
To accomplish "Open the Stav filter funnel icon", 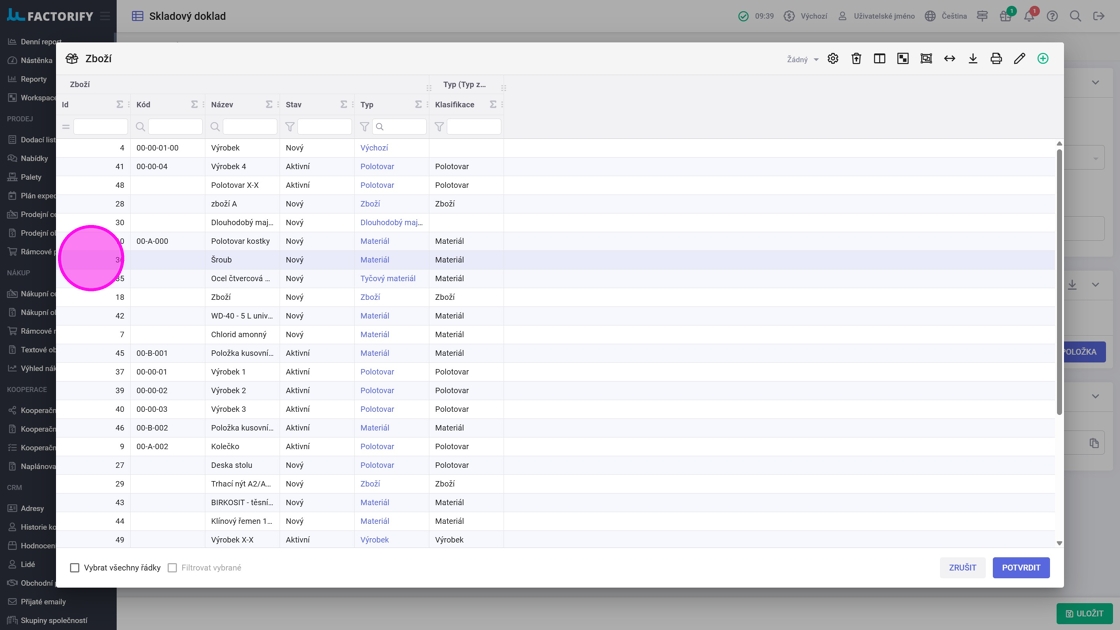I will (x=290, y=126).
